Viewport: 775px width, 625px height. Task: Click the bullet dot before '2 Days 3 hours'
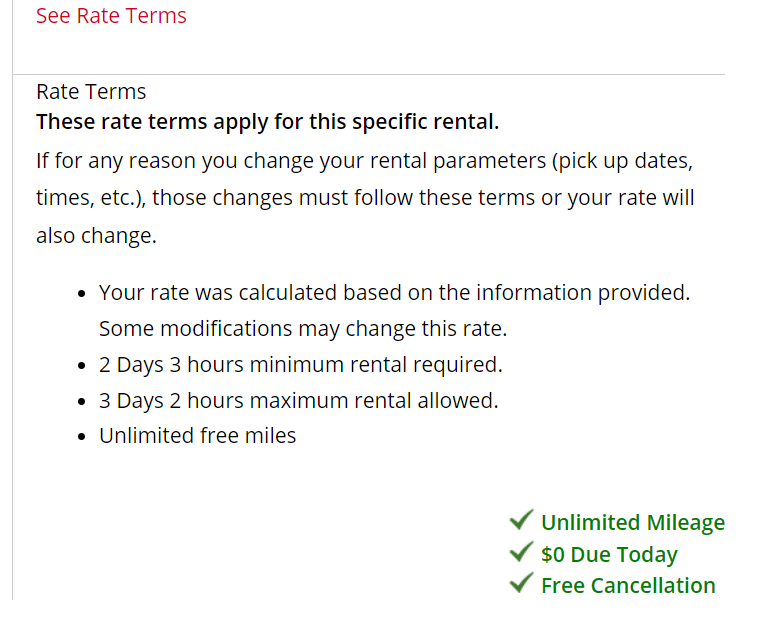(82, 367)
